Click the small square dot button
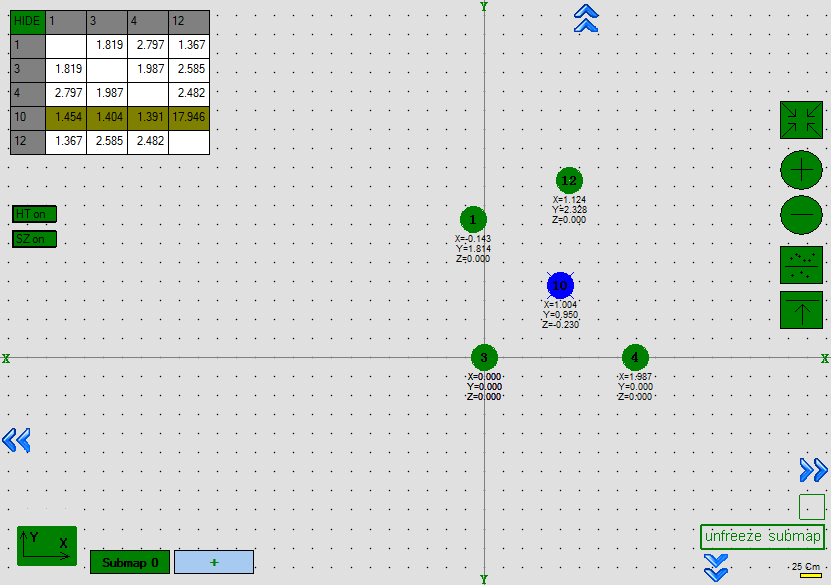Screen dimensions: 831x585 tap(812, 506)
